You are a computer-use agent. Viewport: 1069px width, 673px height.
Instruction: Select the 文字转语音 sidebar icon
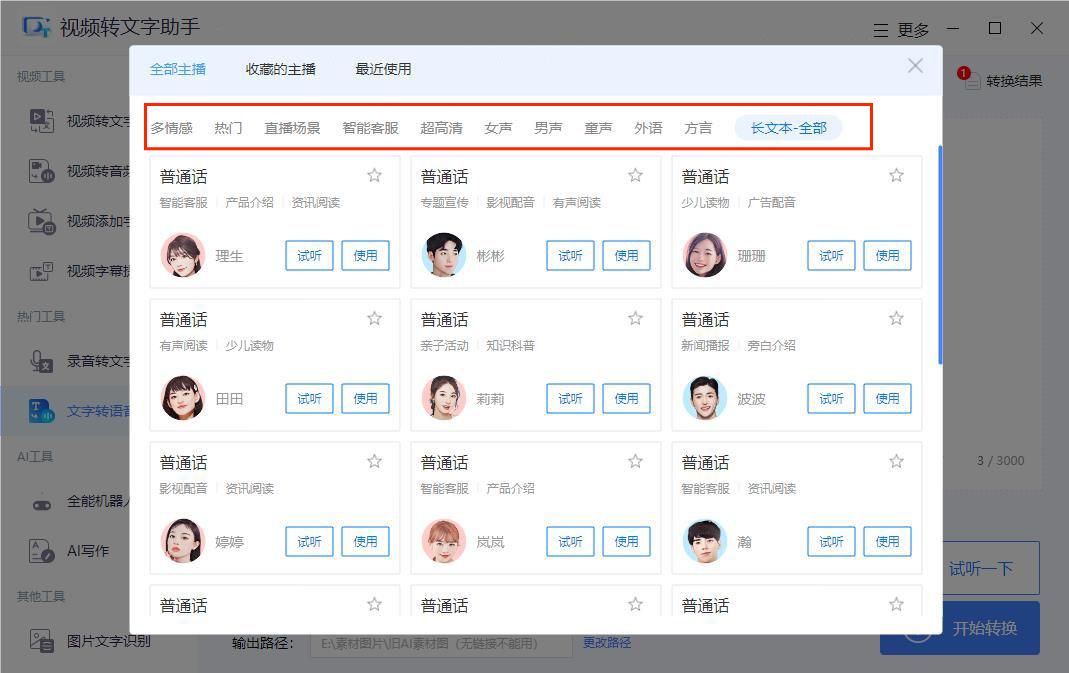42,411
